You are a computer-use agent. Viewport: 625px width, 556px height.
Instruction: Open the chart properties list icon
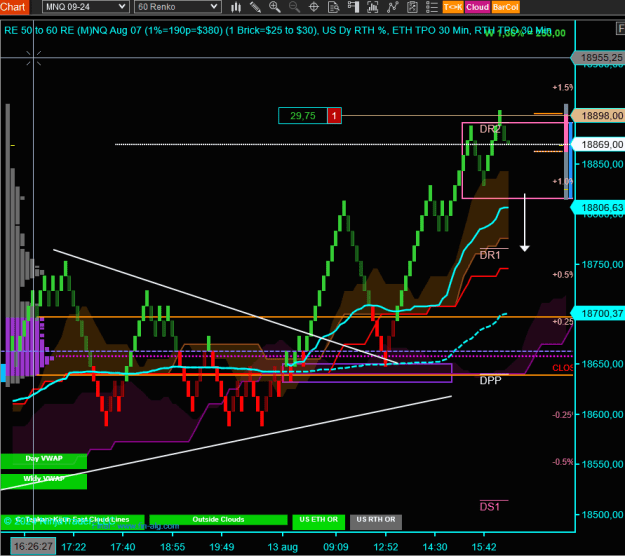click(432, 7)
